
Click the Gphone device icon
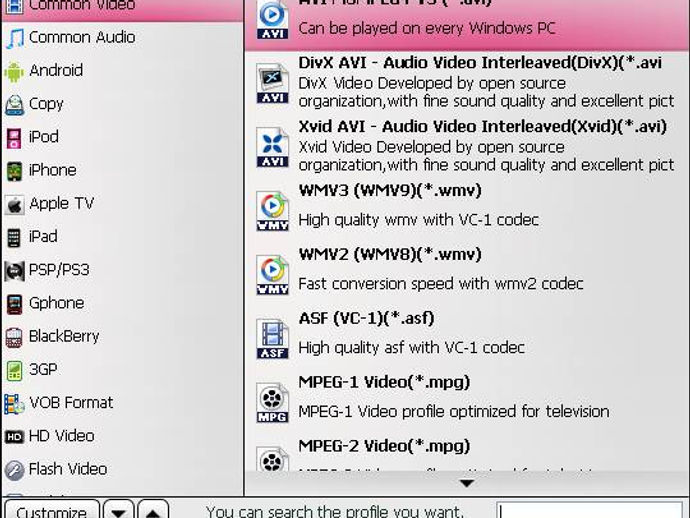pos(14,304)
